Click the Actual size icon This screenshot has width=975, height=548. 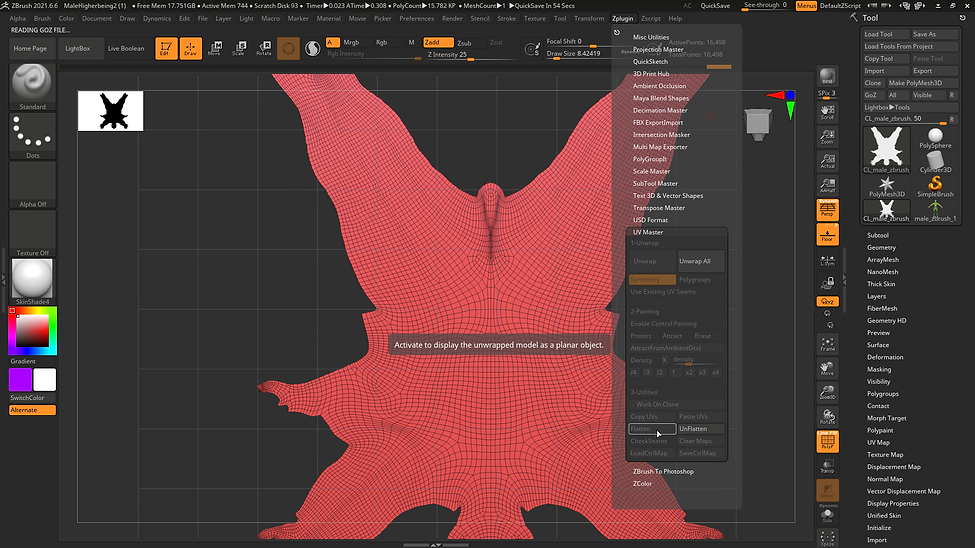pos(827,160)
